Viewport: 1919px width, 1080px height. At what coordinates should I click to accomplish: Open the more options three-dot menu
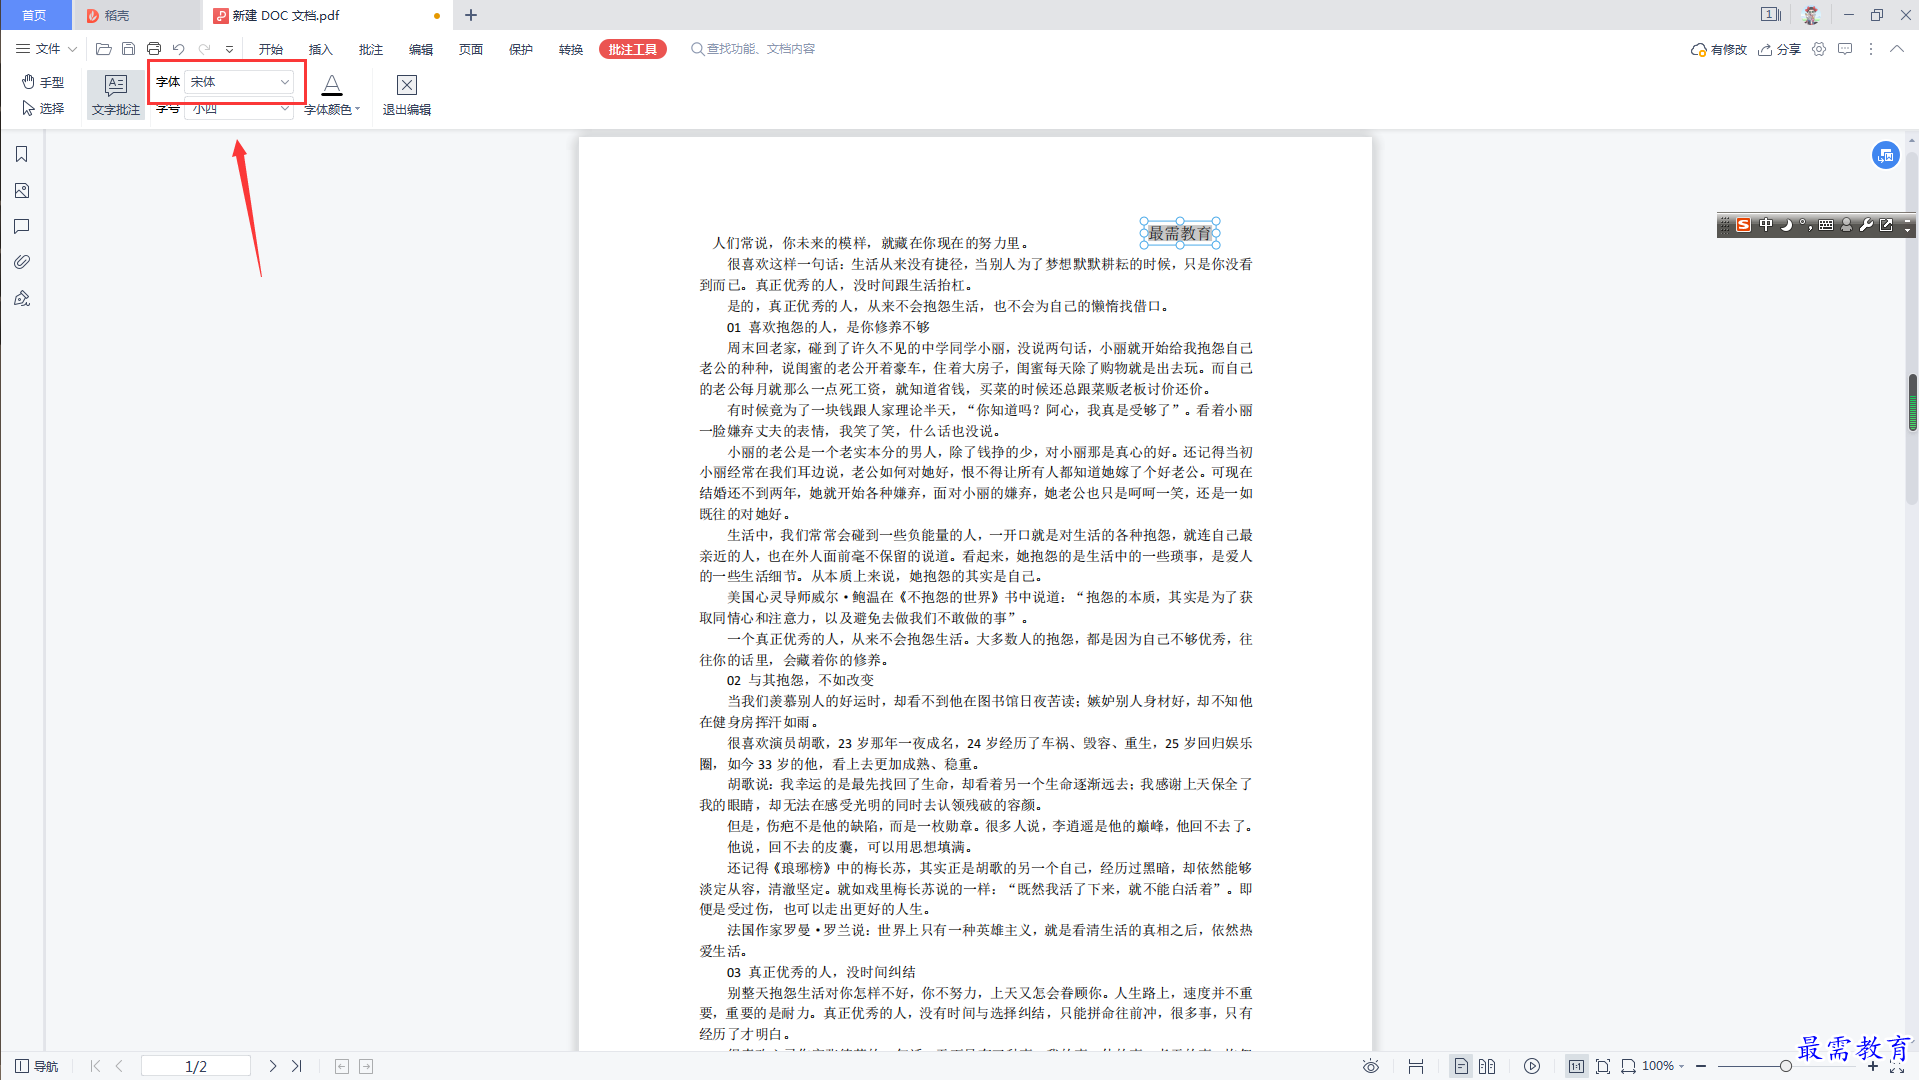[1871, 49]
